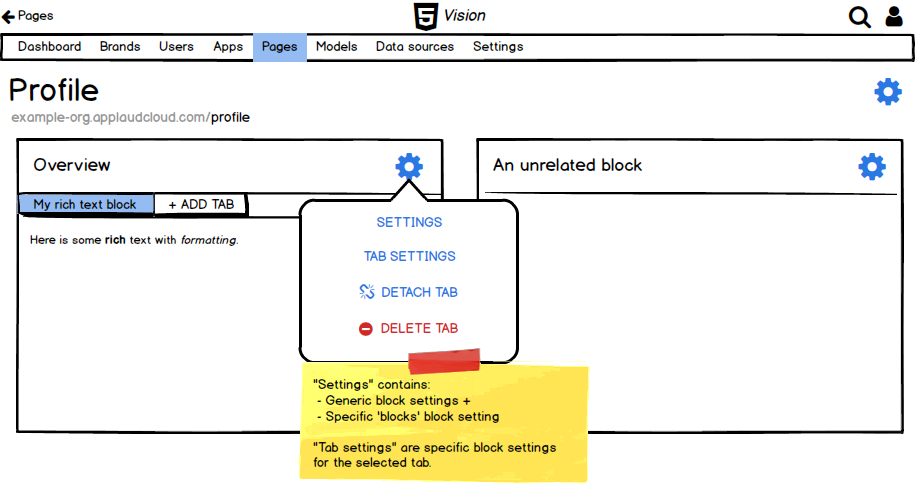The height and width of the screenshot is (483, 915).
Task: Open Data sources in the navbar
Action: click(414, 47)
